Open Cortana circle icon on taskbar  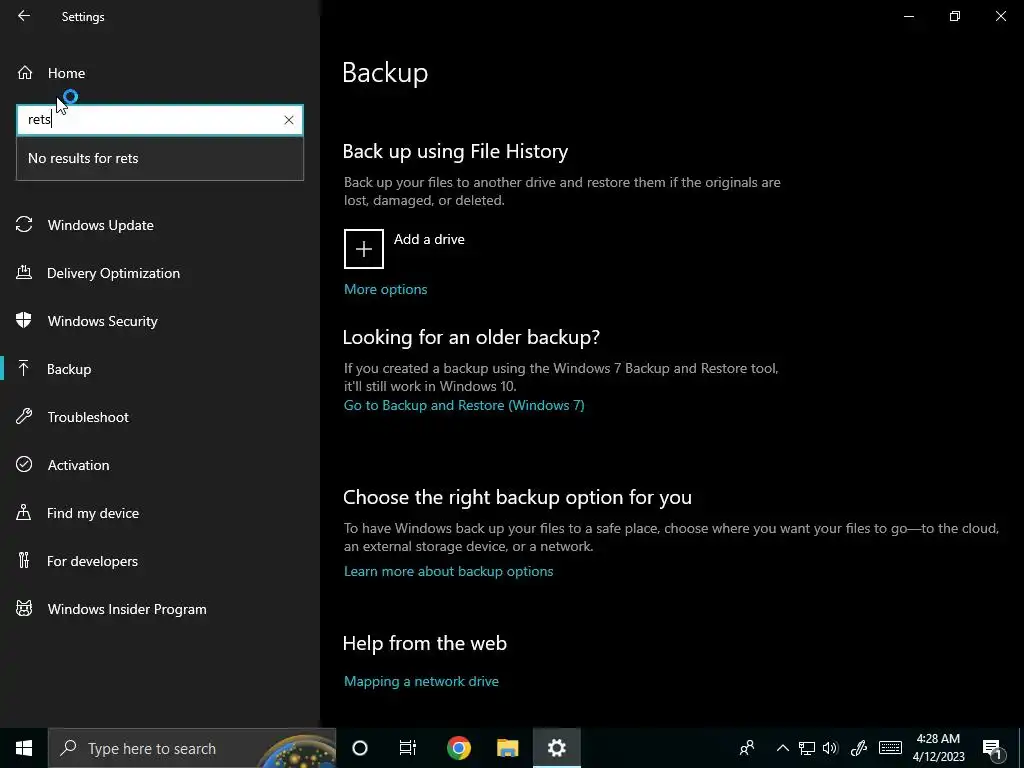(360, 748)
